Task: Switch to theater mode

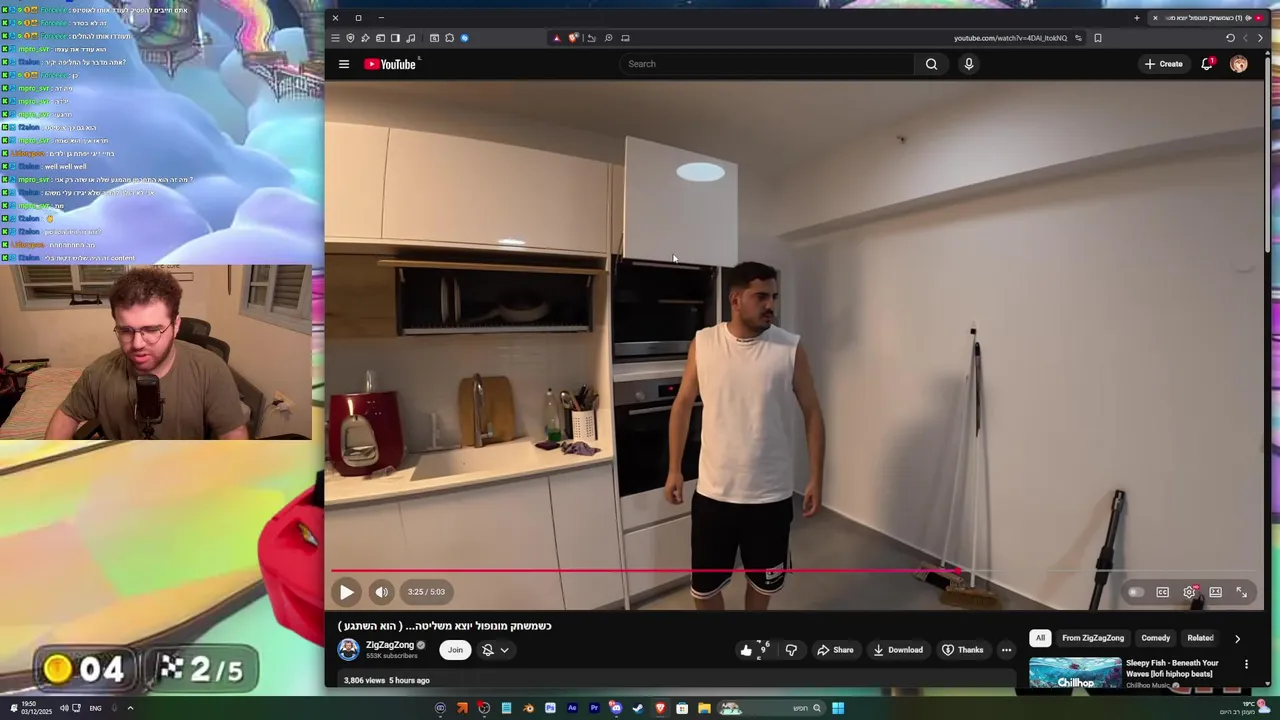Action: tap(1215, 592)
